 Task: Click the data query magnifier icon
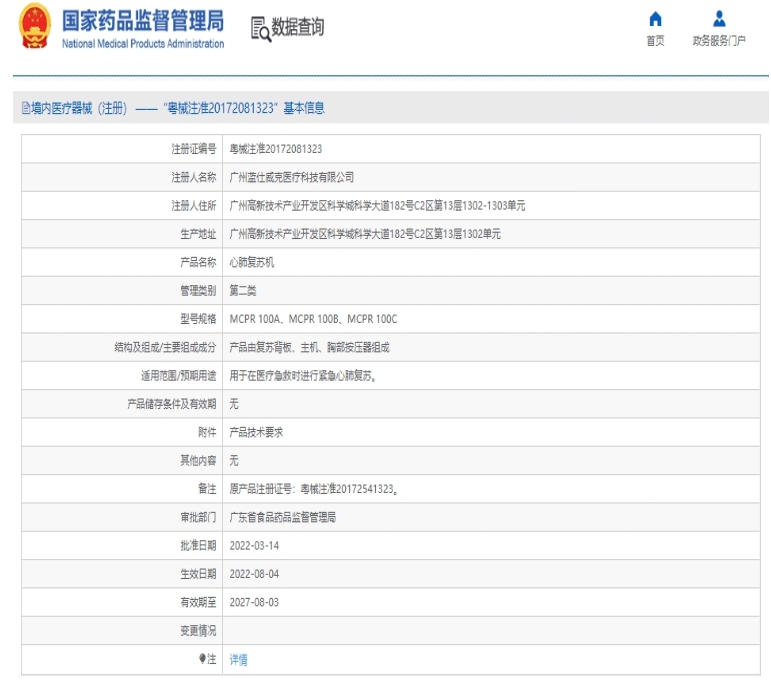[259, 29]
